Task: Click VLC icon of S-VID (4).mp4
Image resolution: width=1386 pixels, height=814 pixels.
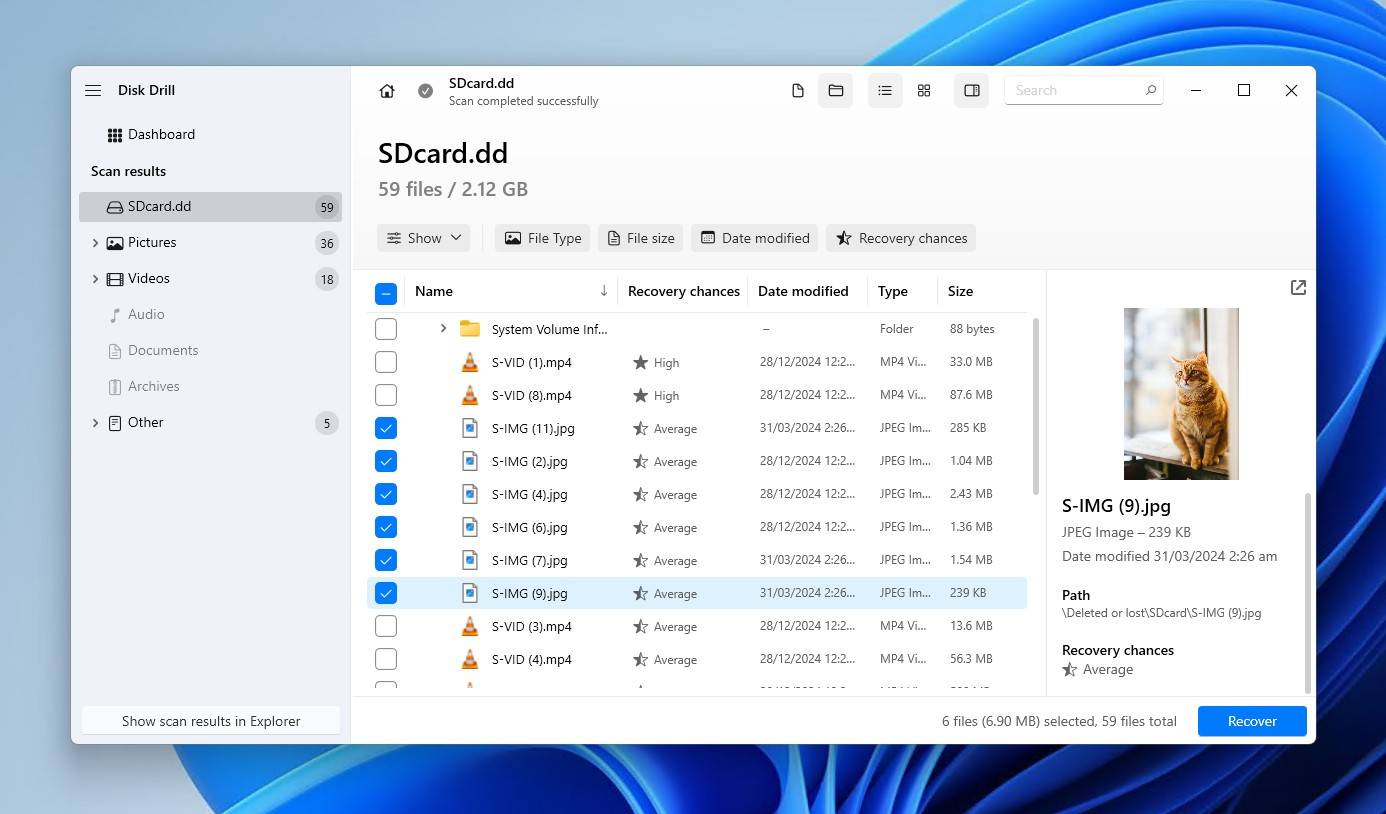Action: click(470, 659)
